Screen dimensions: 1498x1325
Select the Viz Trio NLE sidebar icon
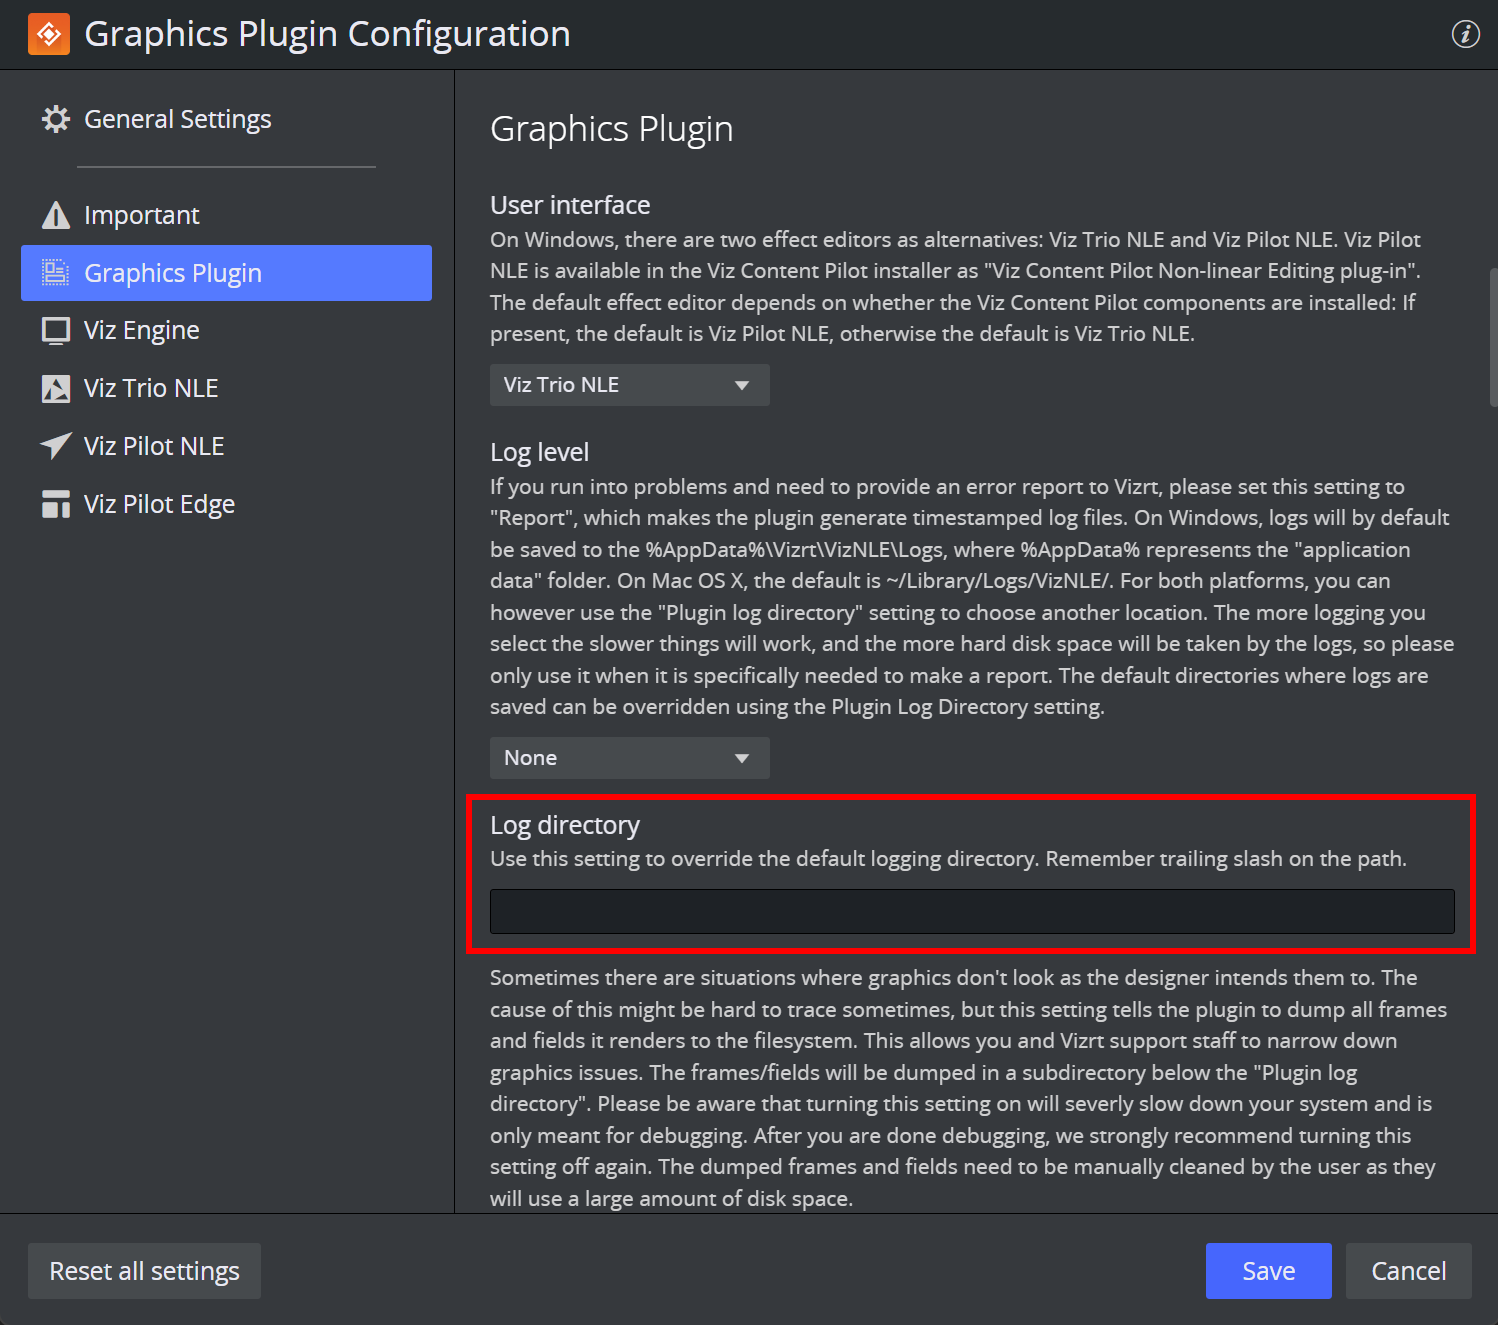[x=55, y=388]
